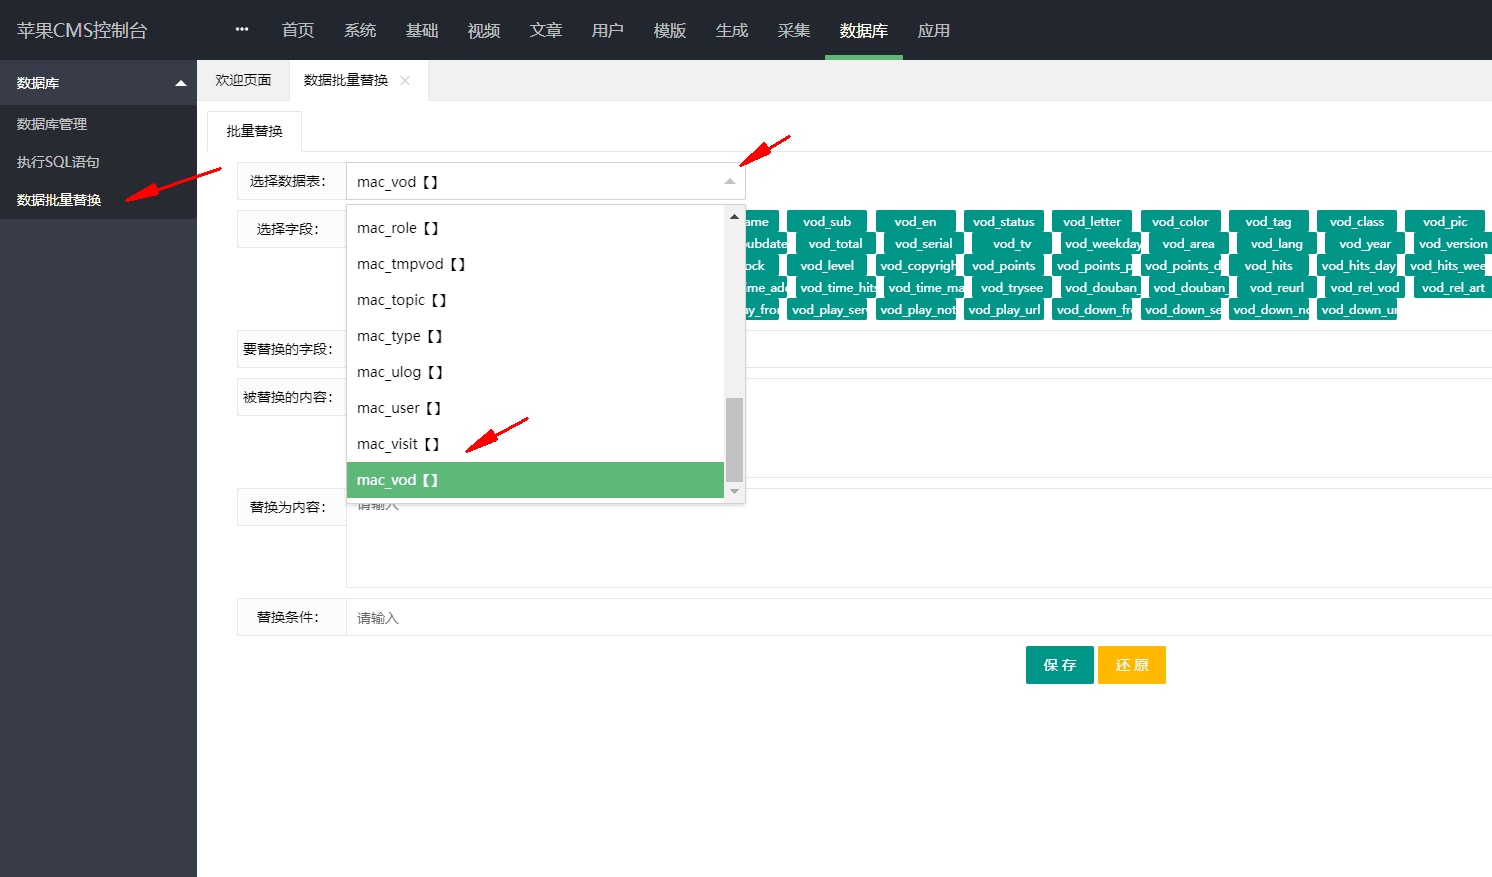The image size is (1492, 877).
Task: Open 执行SQL语句 in the sidebar
Action: click(x=58, y=162)
